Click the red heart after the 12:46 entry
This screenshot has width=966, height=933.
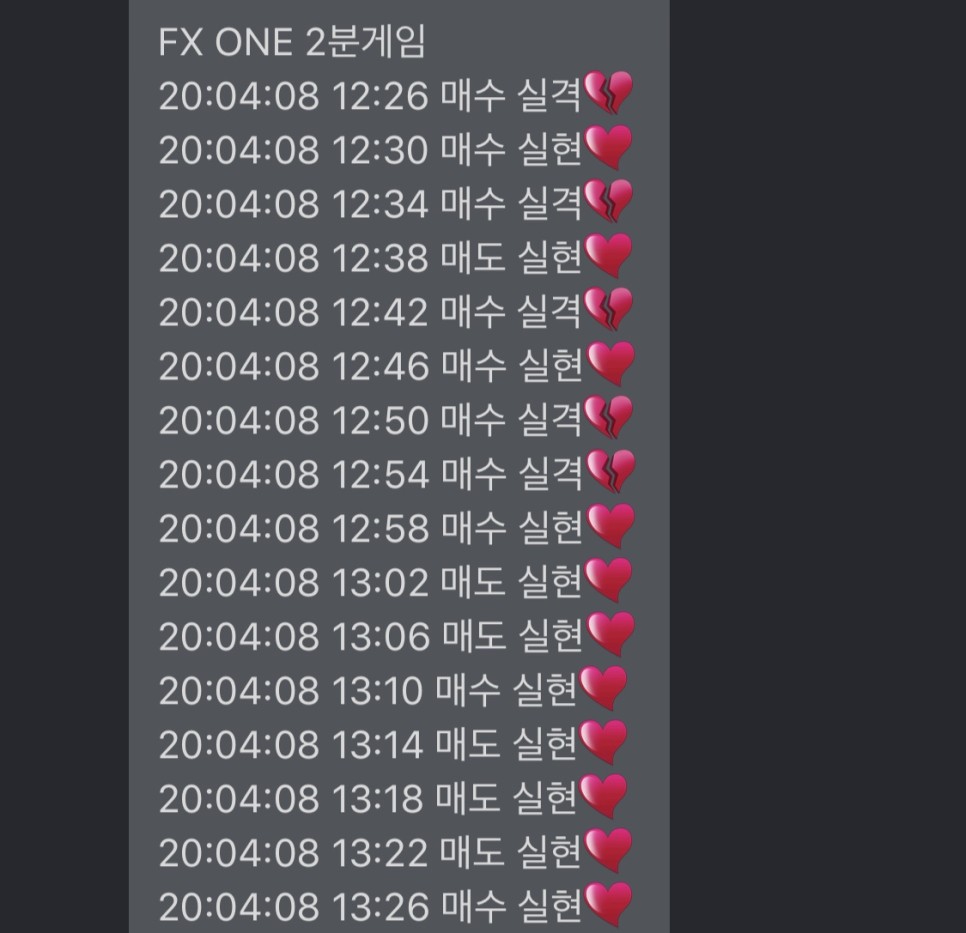point(610,364)
